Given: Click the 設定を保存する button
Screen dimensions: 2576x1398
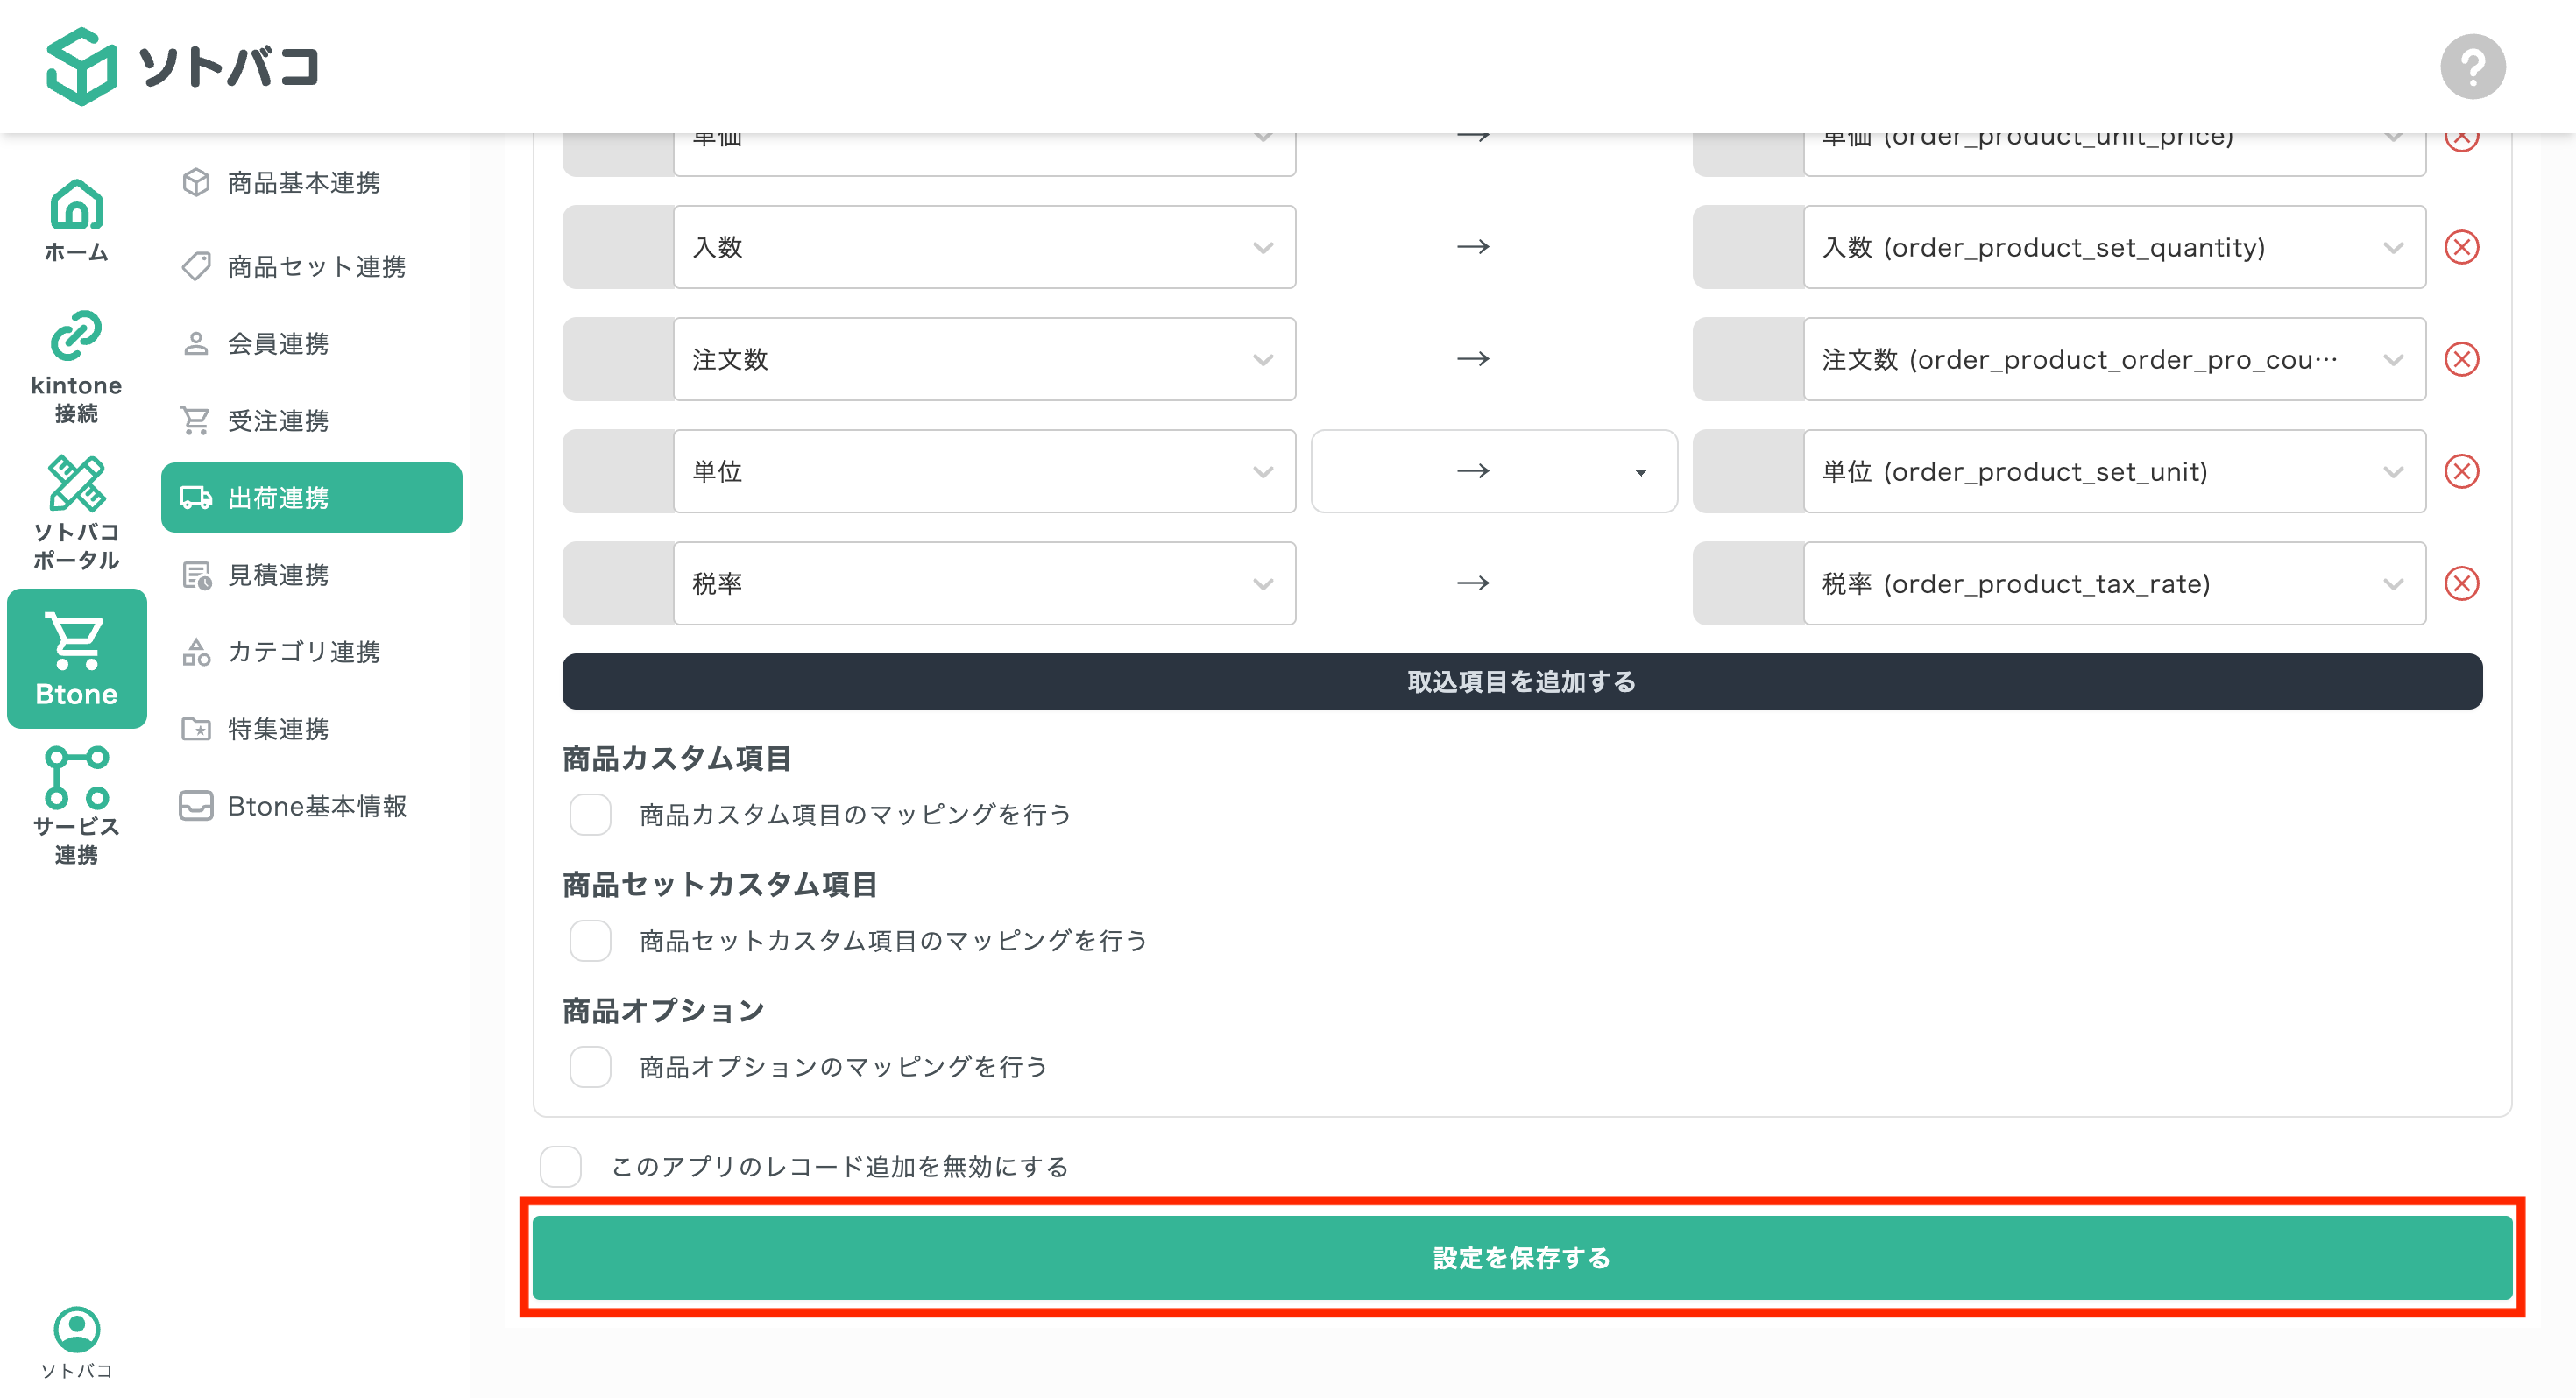Looking at the screenshot, I should tap(1520, 1258).
